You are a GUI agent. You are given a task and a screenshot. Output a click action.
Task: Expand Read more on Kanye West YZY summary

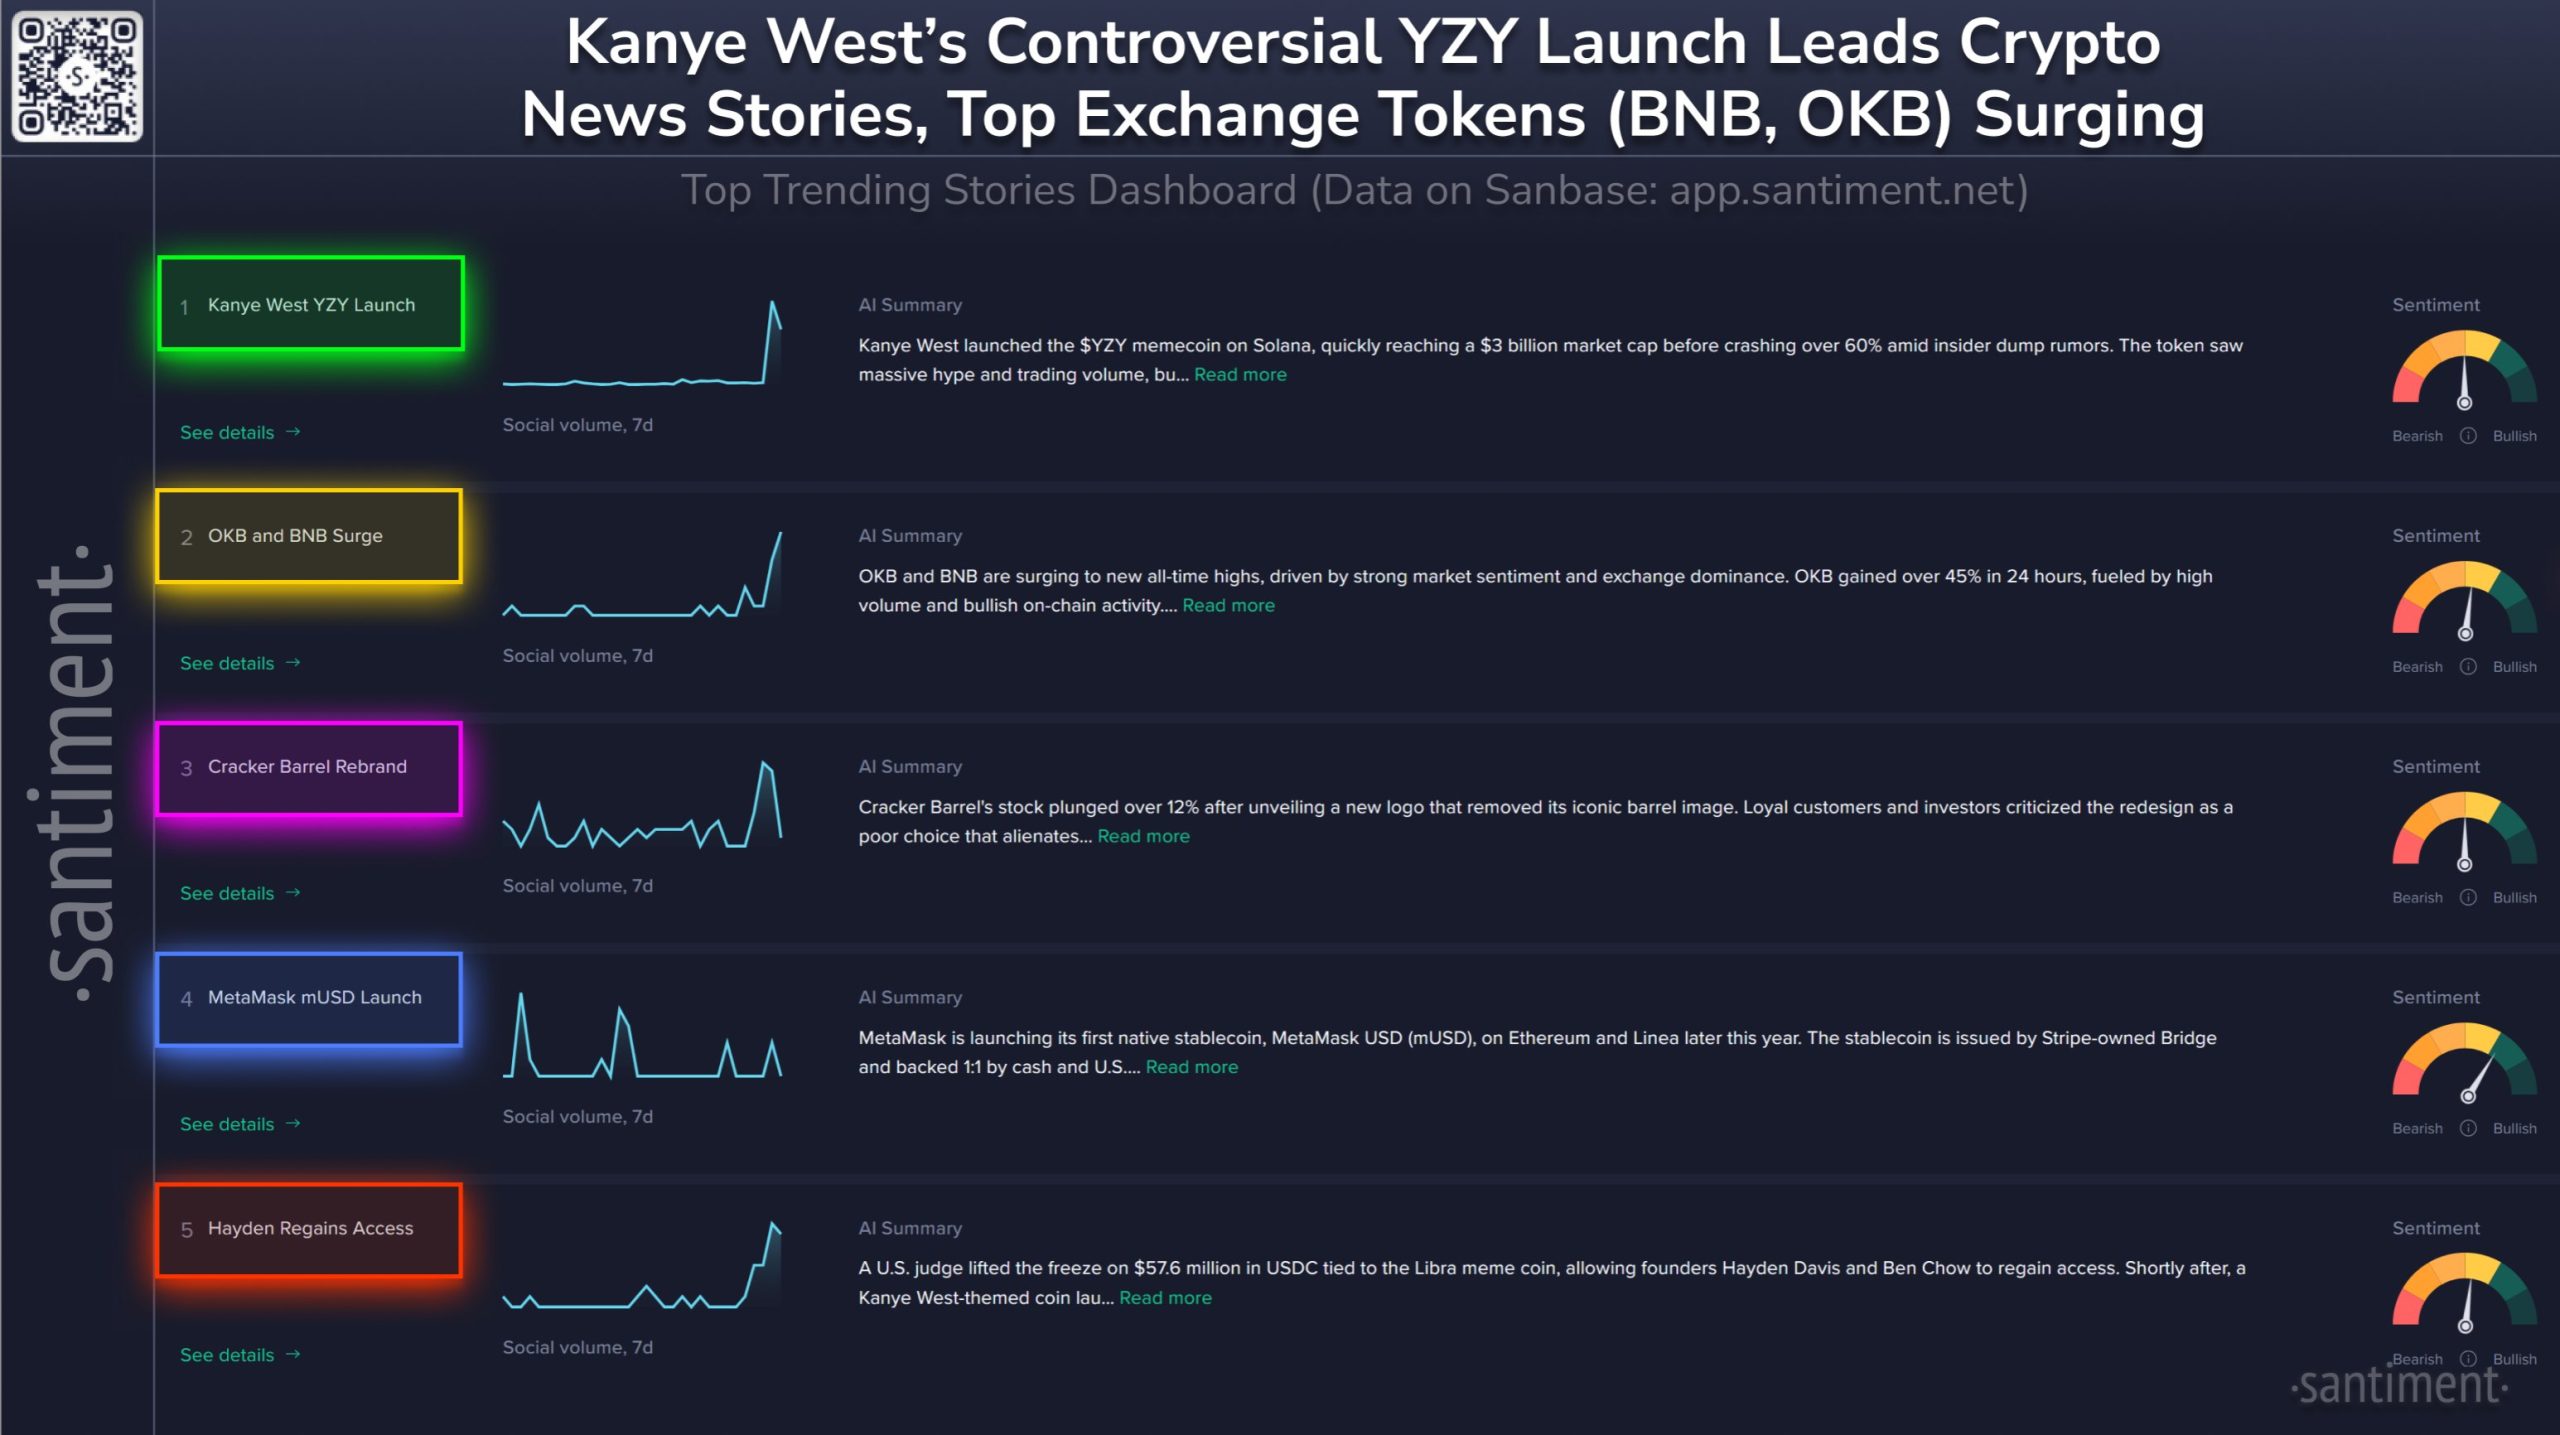tap(1240, 374)
